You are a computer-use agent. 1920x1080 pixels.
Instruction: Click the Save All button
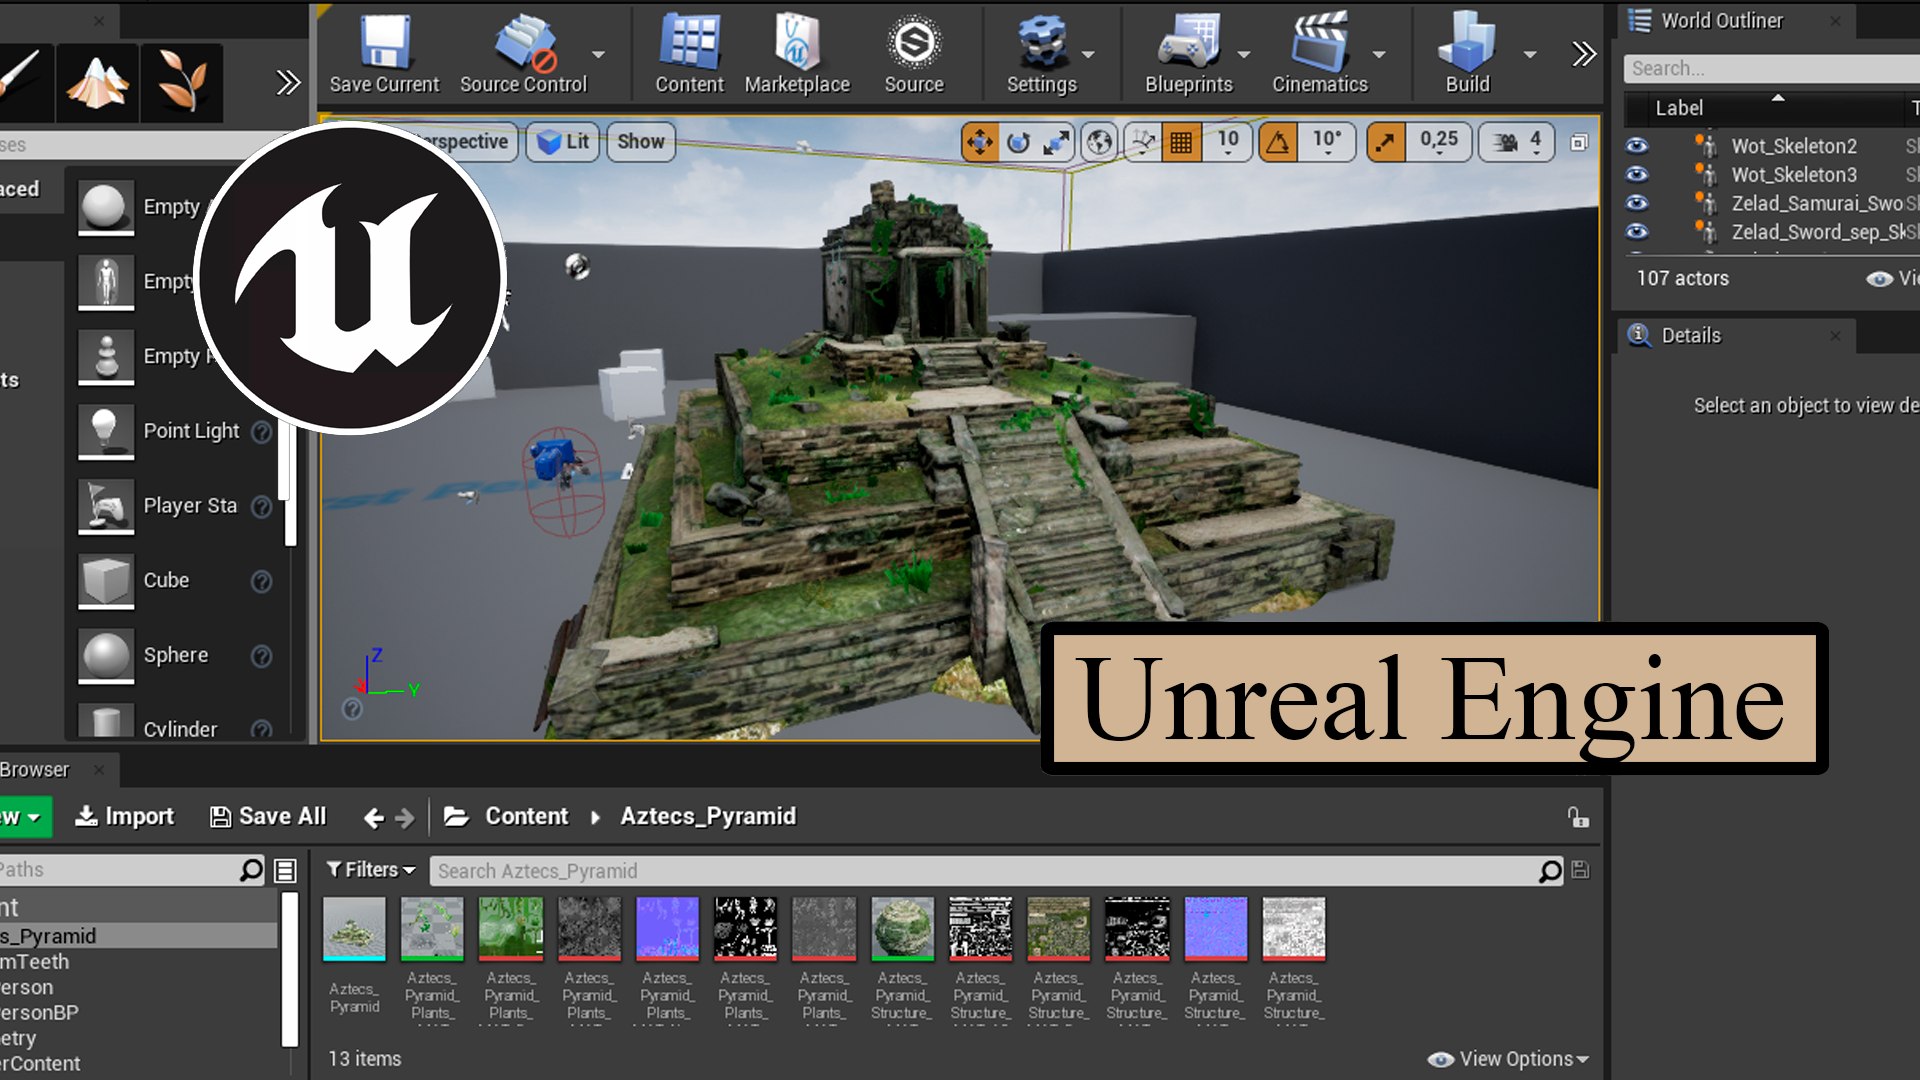click(x=268, y=817)
